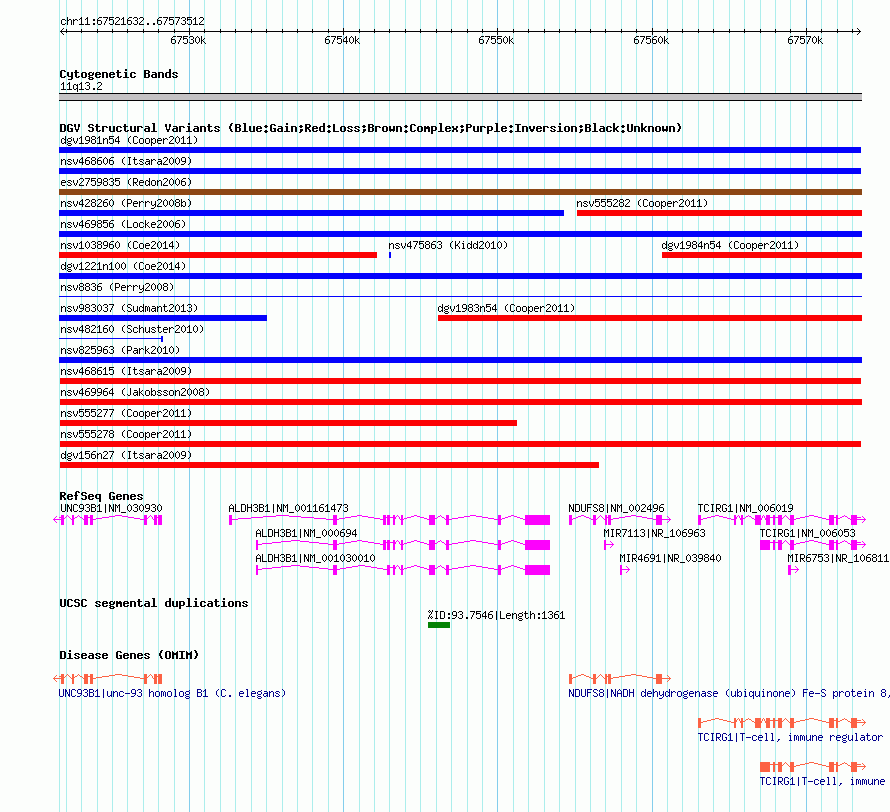Select nsv555277 (Cooper2011) label

point(126,413)
